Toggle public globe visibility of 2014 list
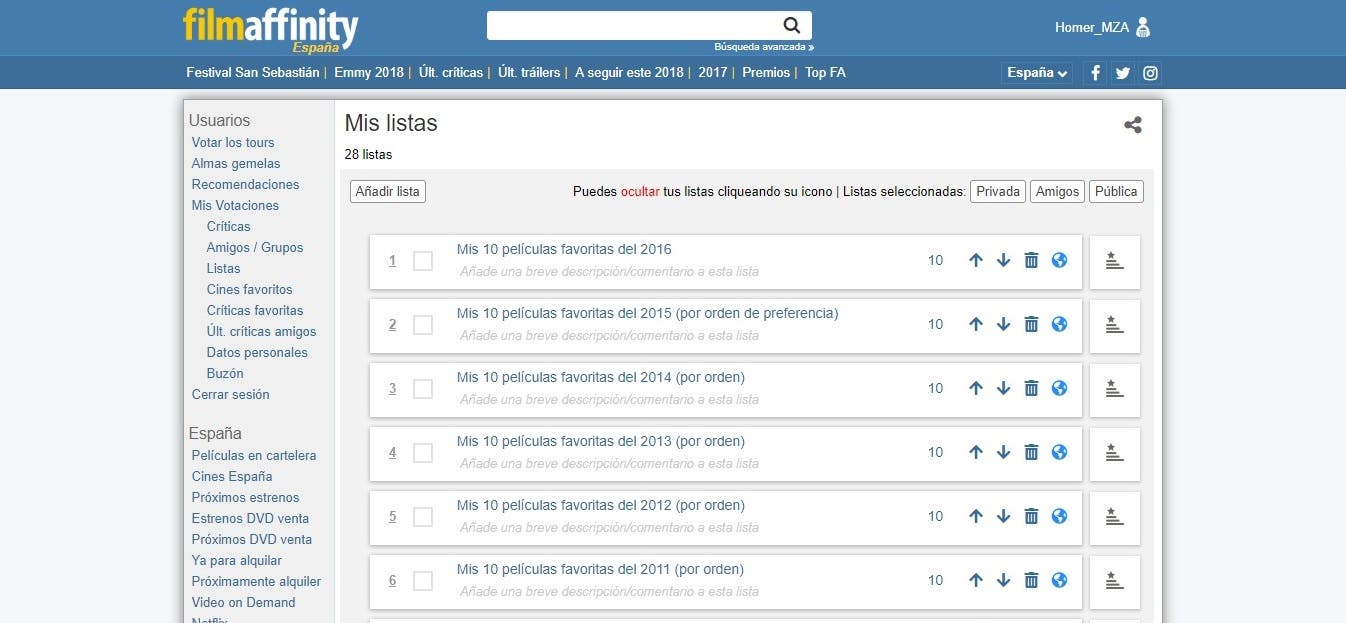 point(1059,388)
